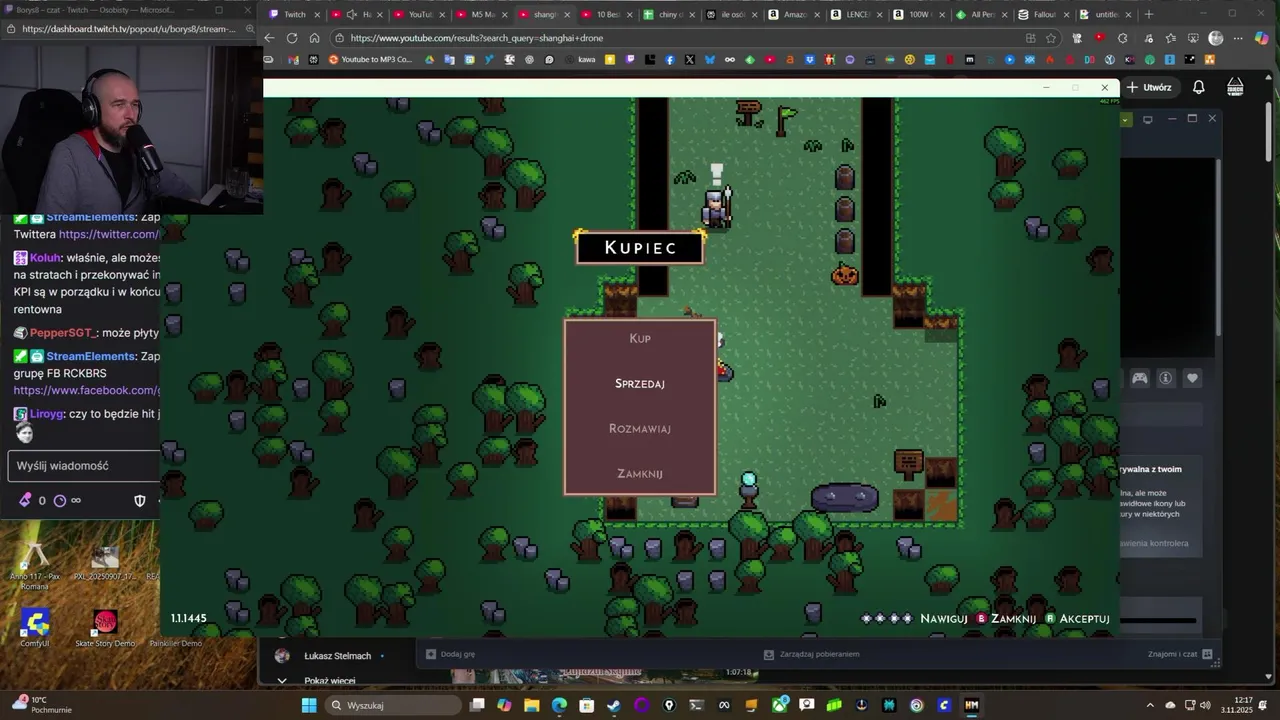Open Microsoft Edge from the taskbar
The height and width of the screenshot is (720, 1280).
click(559, 705)
